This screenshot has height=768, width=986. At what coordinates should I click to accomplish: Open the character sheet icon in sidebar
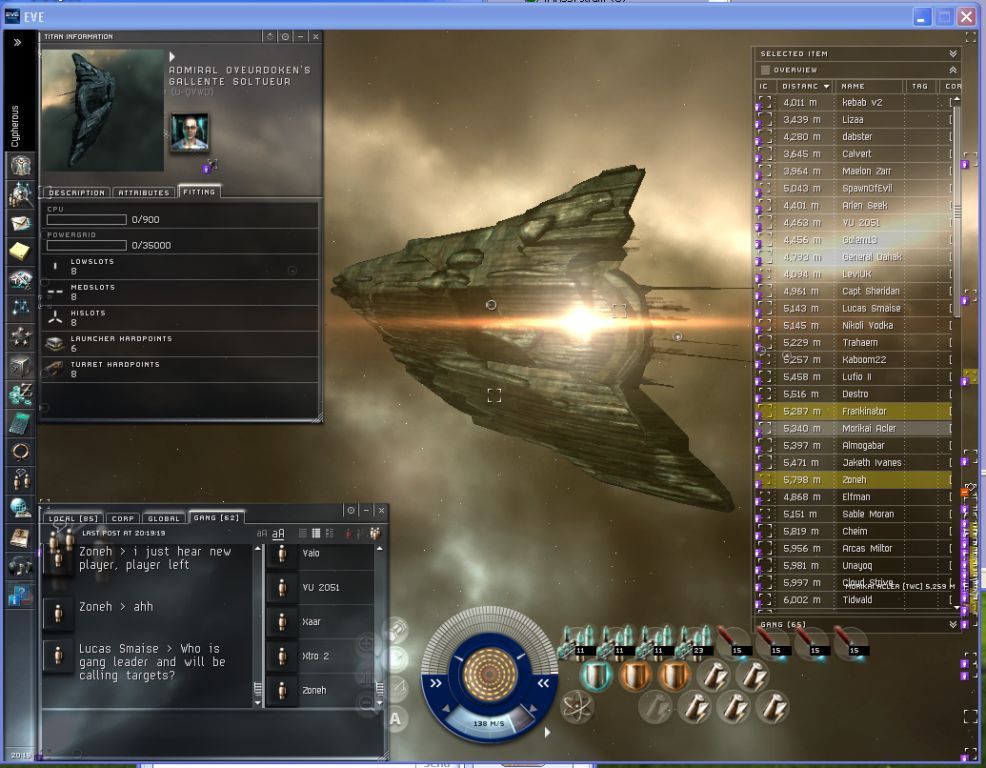tap(21, 166)
